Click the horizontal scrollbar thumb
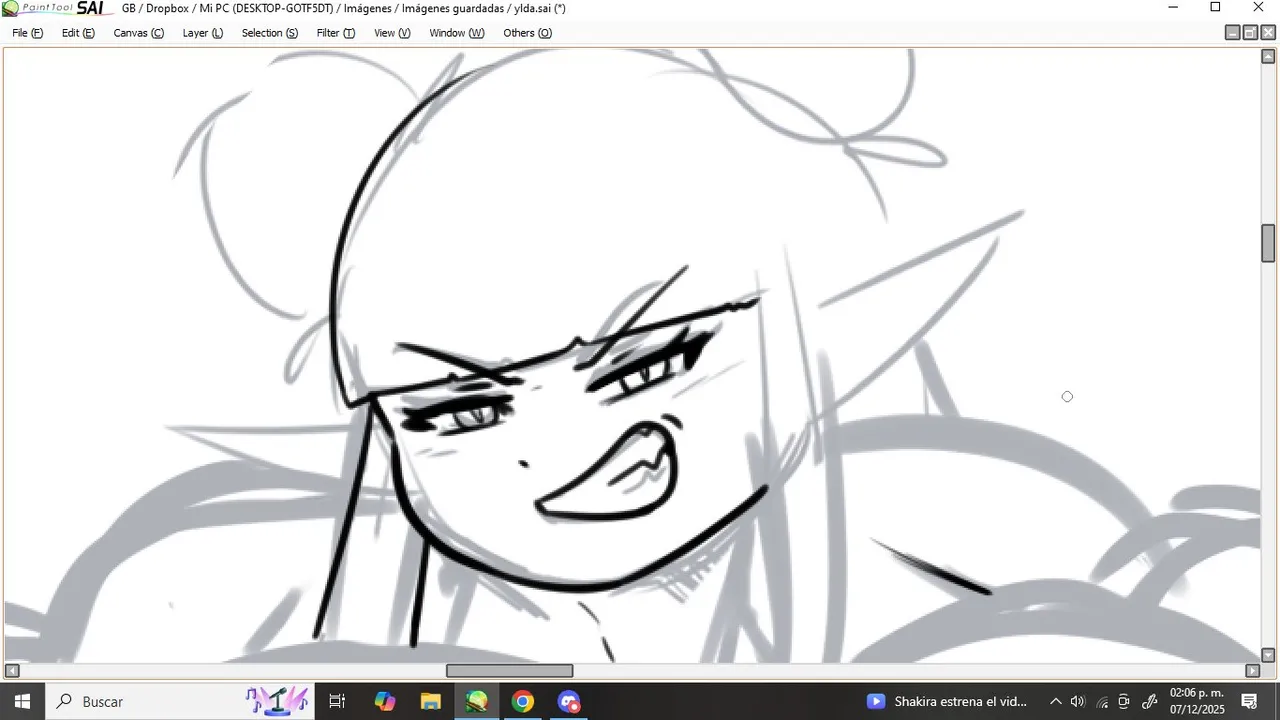 pos(510,671)
